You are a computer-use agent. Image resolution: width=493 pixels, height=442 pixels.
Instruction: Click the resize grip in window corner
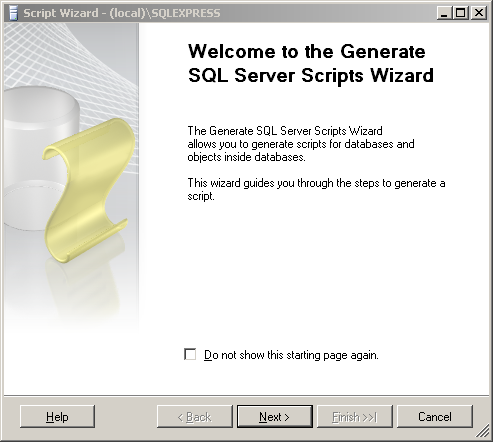483,432
